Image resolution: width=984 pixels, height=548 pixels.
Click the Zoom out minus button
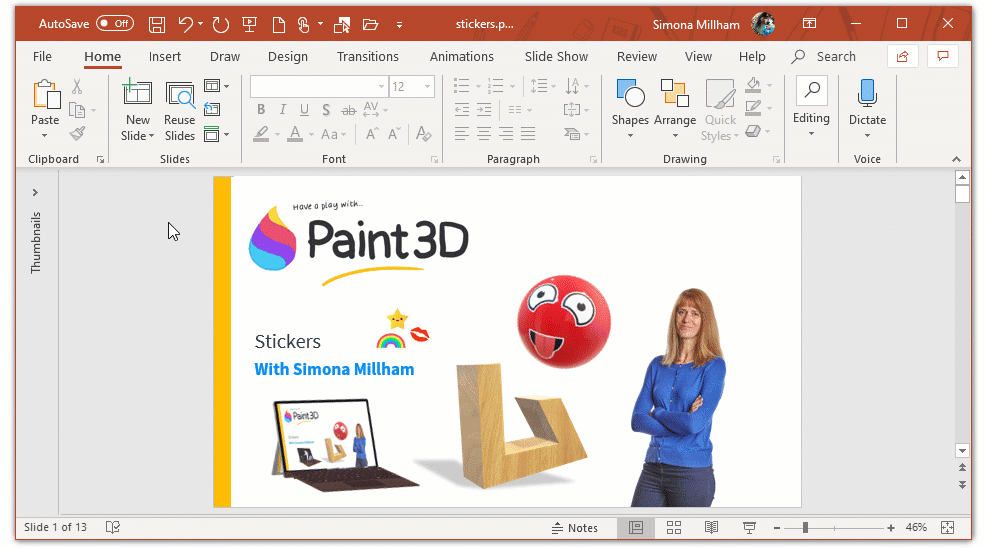click(777, 528)
